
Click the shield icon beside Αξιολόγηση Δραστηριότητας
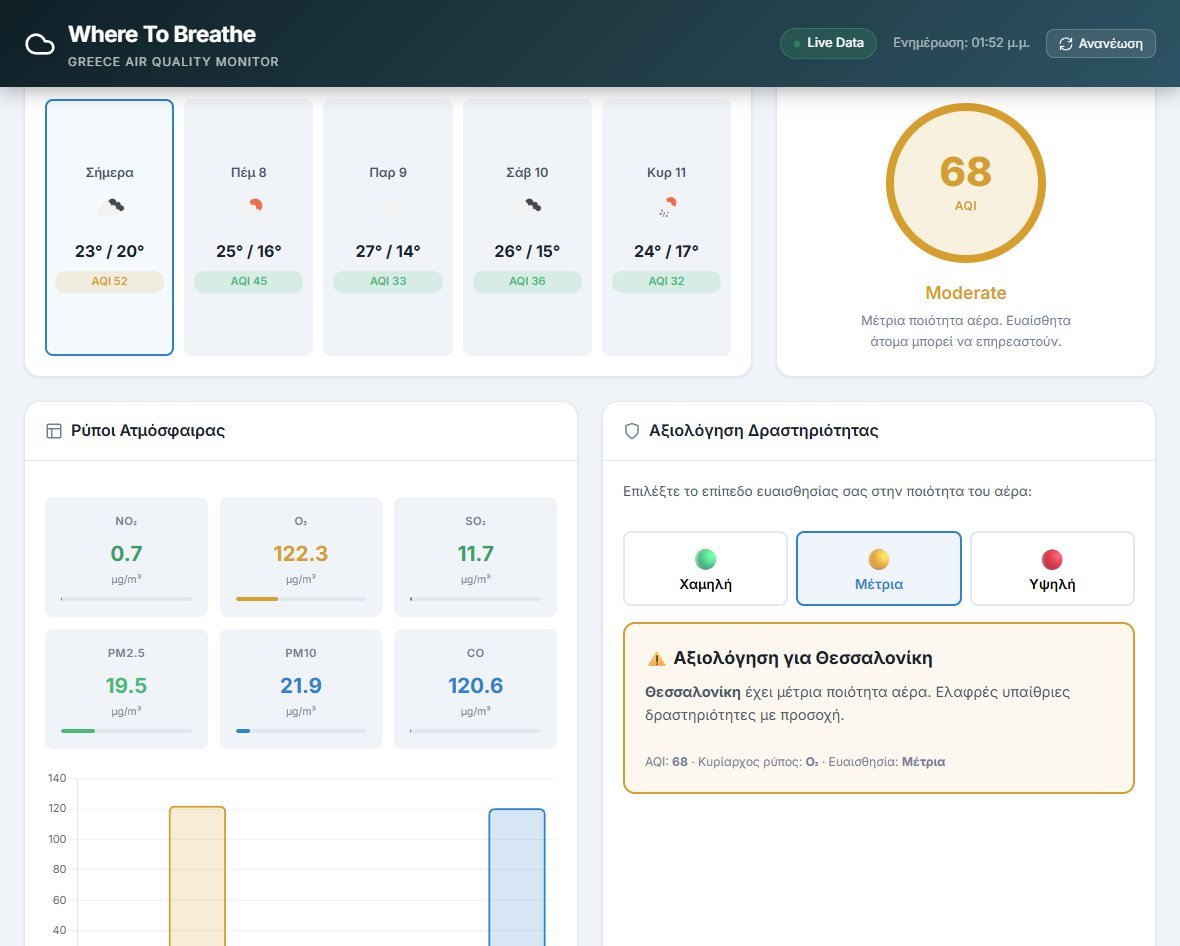[x=632, y=430]
